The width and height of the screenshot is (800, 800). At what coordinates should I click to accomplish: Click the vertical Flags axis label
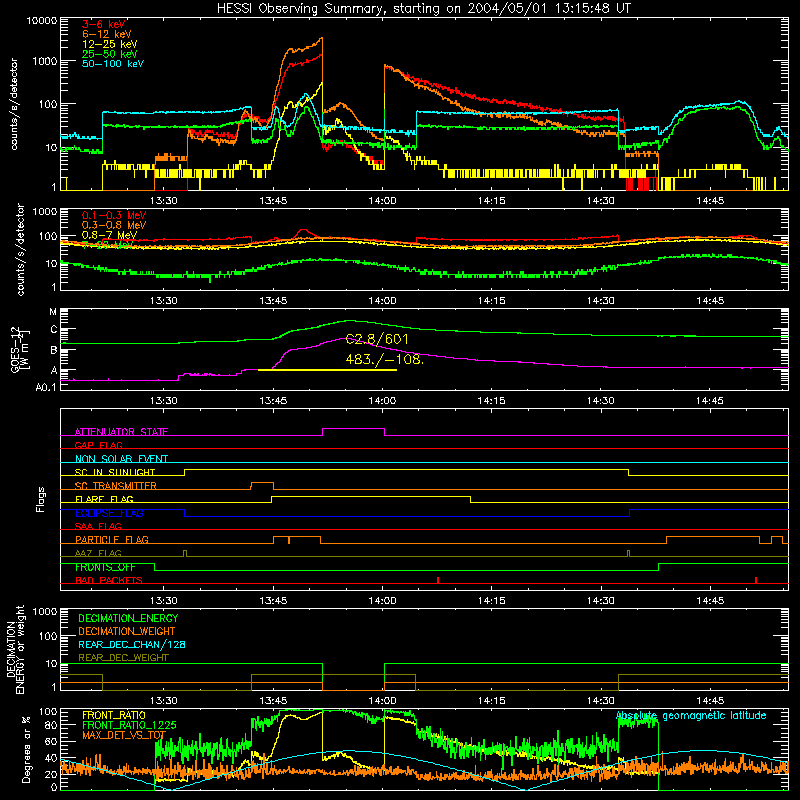40,499
